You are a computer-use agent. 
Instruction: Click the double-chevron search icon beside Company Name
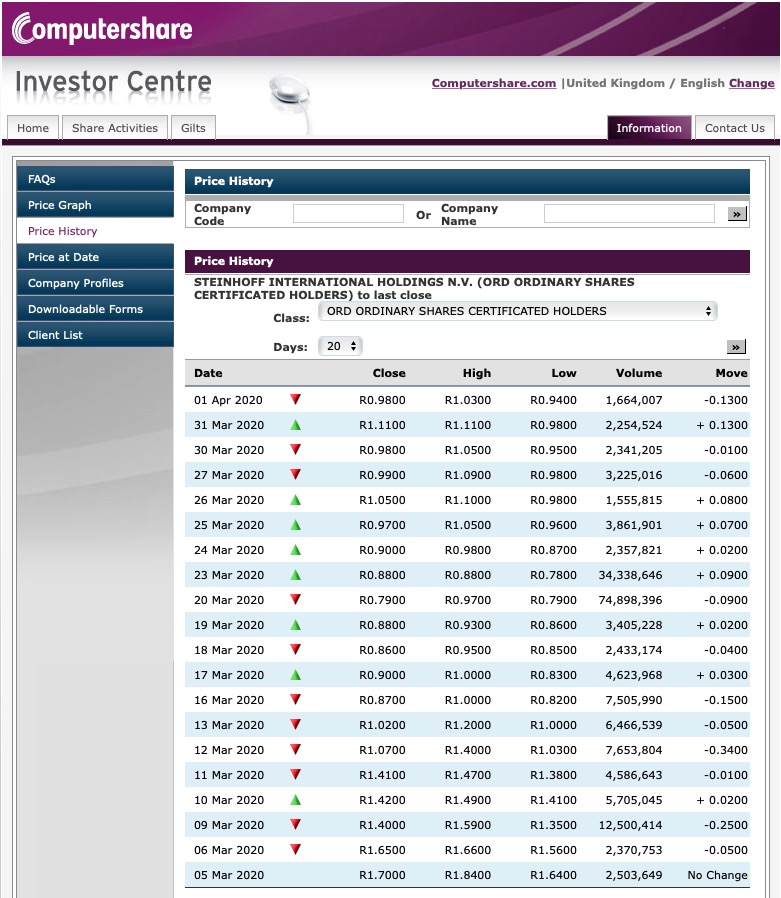click(x=736, y=213)
